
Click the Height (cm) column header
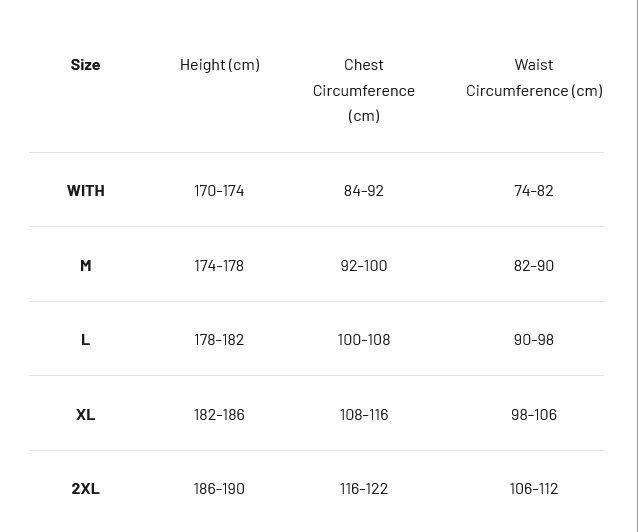click(219, 64)
